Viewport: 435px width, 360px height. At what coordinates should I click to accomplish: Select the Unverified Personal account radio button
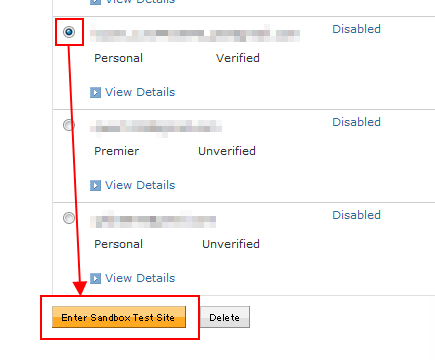[x=69, y=218]
